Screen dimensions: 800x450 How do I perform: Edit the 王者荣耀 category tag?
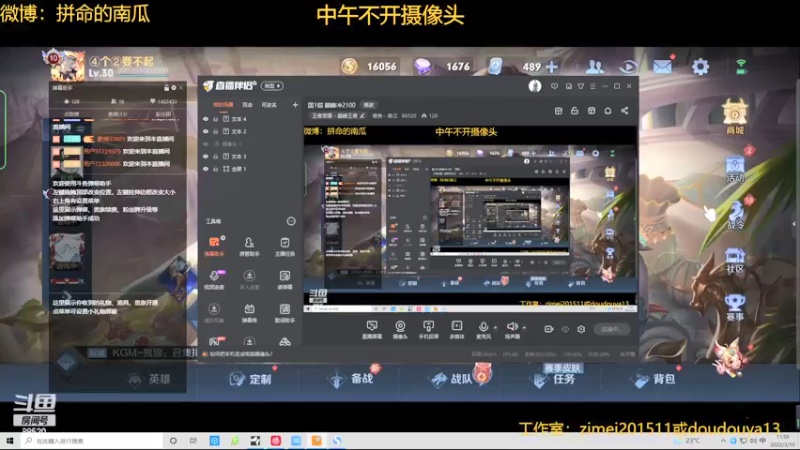(339, 116)
